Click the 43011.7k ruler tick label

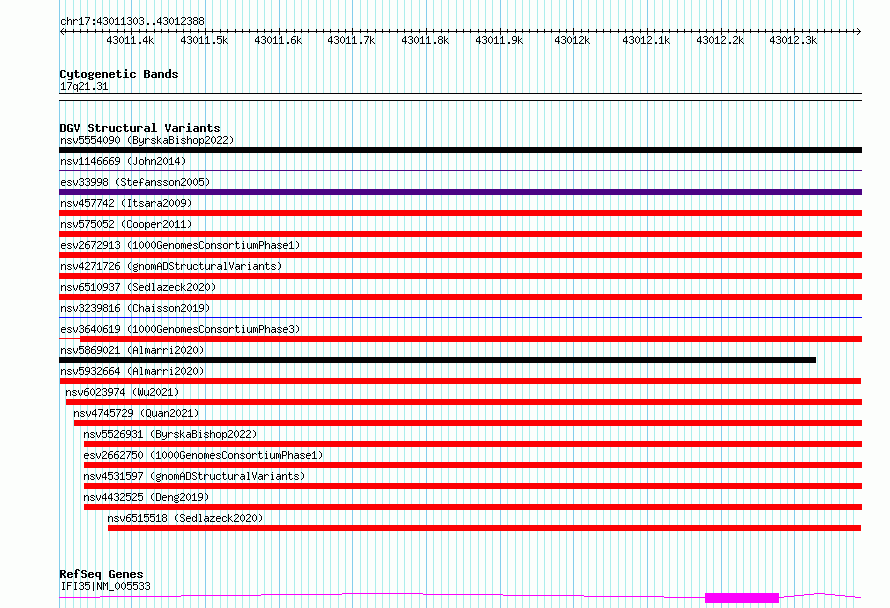click(351, 41)
